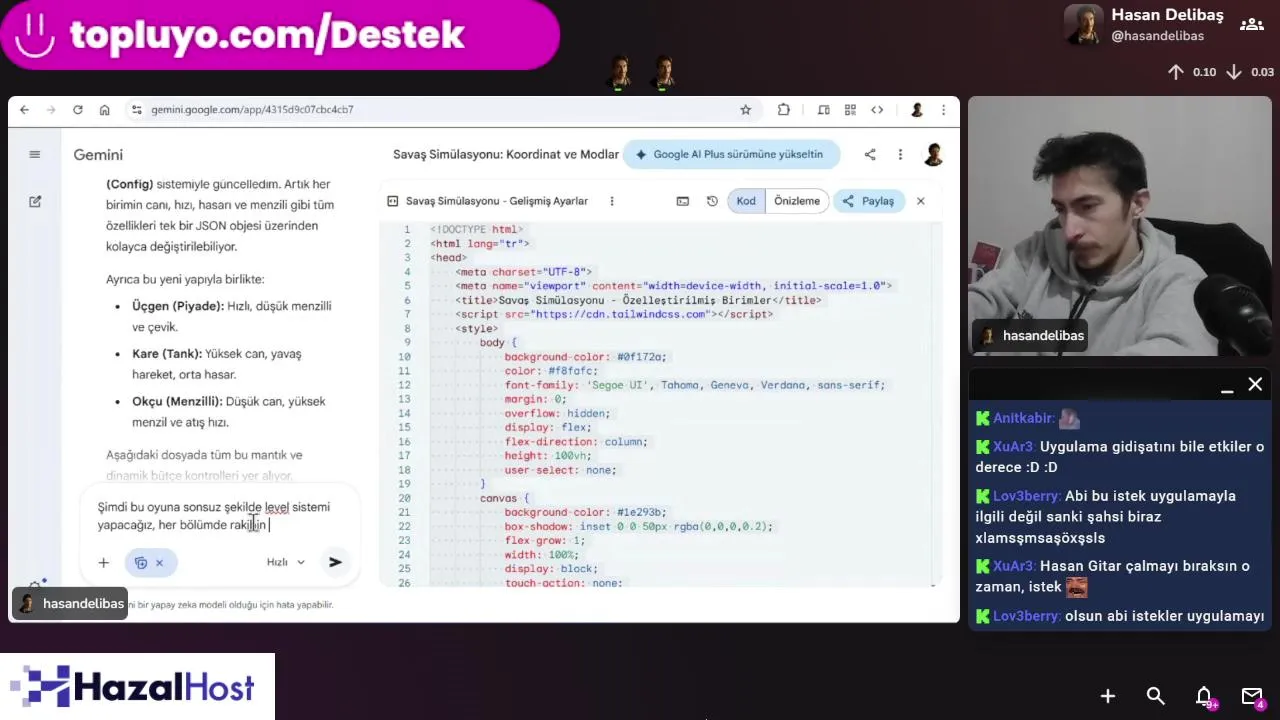Click the QR grid extension icon
Screen dimensions: 1280x720
pyautogui.click(x=850, y=110)
